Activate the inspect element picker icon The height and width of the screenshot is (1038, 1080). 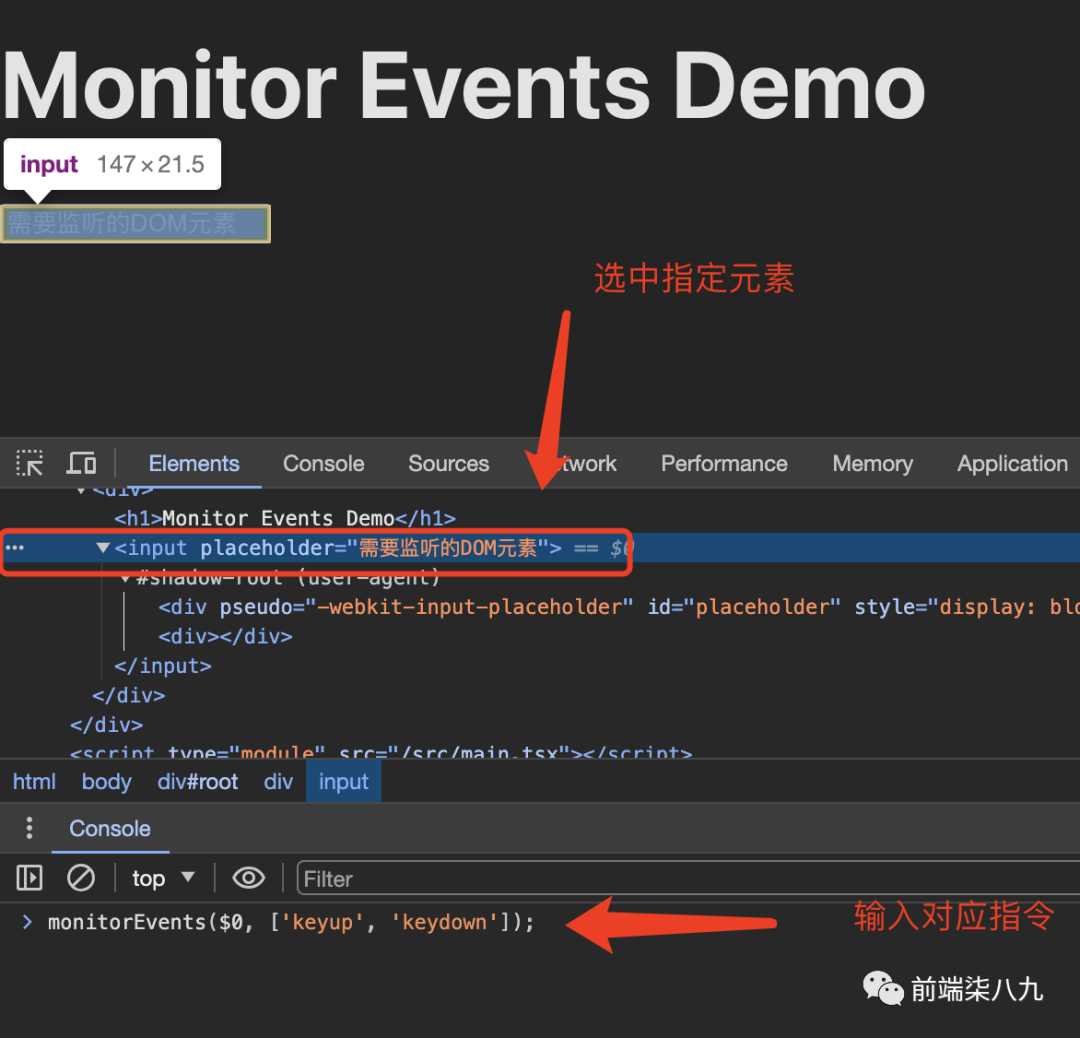point(30,463)
